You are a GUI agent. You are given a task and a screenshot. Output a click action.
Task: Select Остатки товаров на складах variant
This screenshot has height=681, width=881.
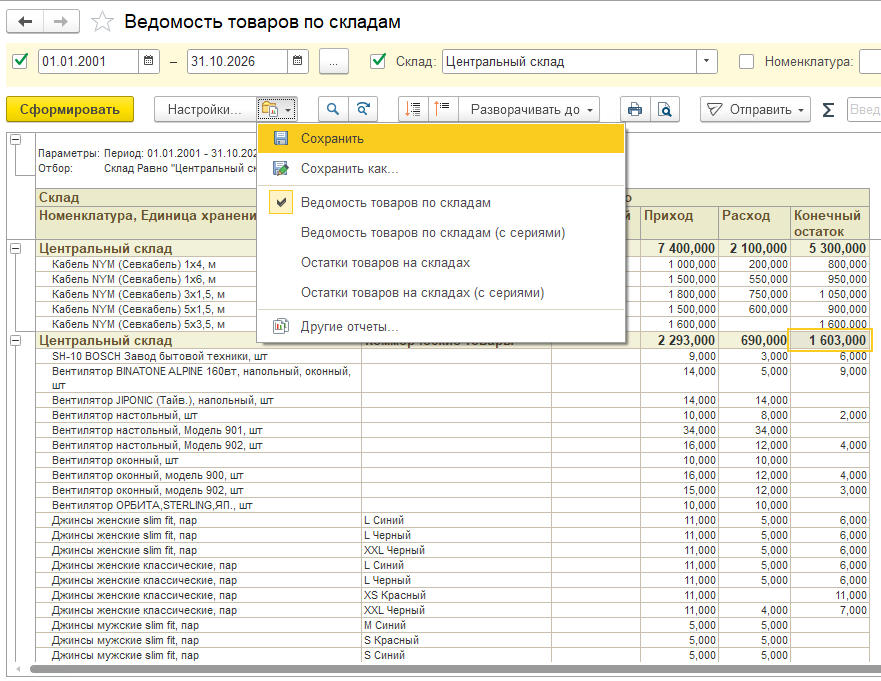click(441, 262)
